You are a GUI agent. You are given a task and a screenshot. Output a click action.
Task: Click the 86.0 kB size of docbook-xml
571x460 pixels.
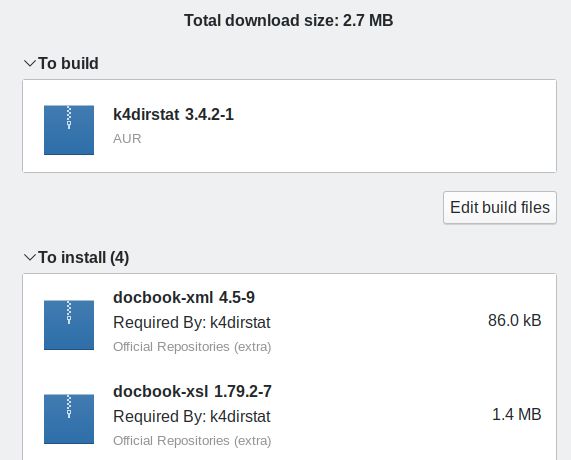pyautogui.click(x=515, y=321)
